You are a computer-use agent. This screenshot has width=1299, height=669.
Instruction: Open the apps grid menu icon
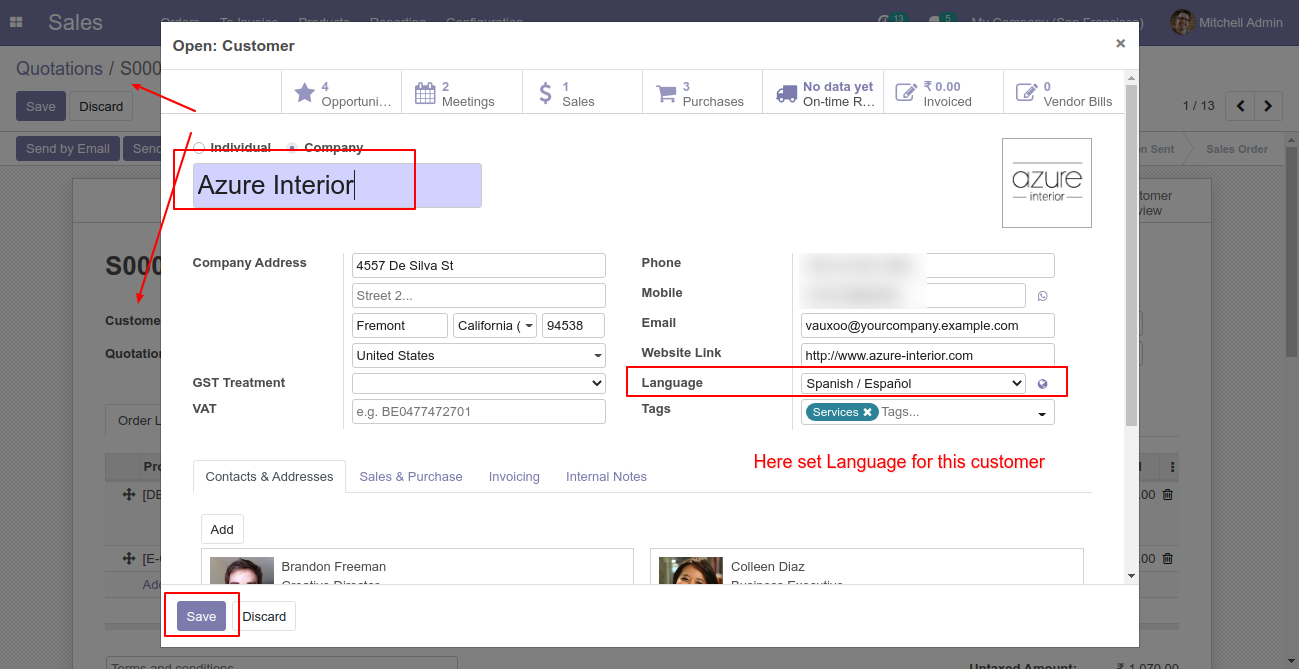(16, 21)
